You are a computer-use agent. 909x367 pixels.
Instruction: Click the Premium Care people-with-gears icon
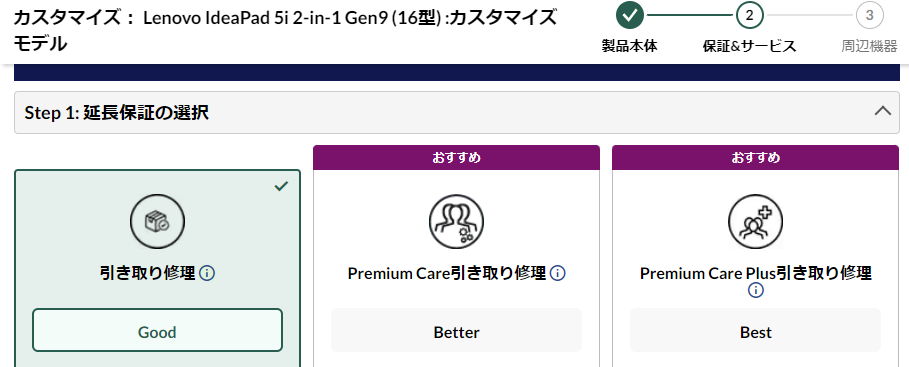click(456, 221)
